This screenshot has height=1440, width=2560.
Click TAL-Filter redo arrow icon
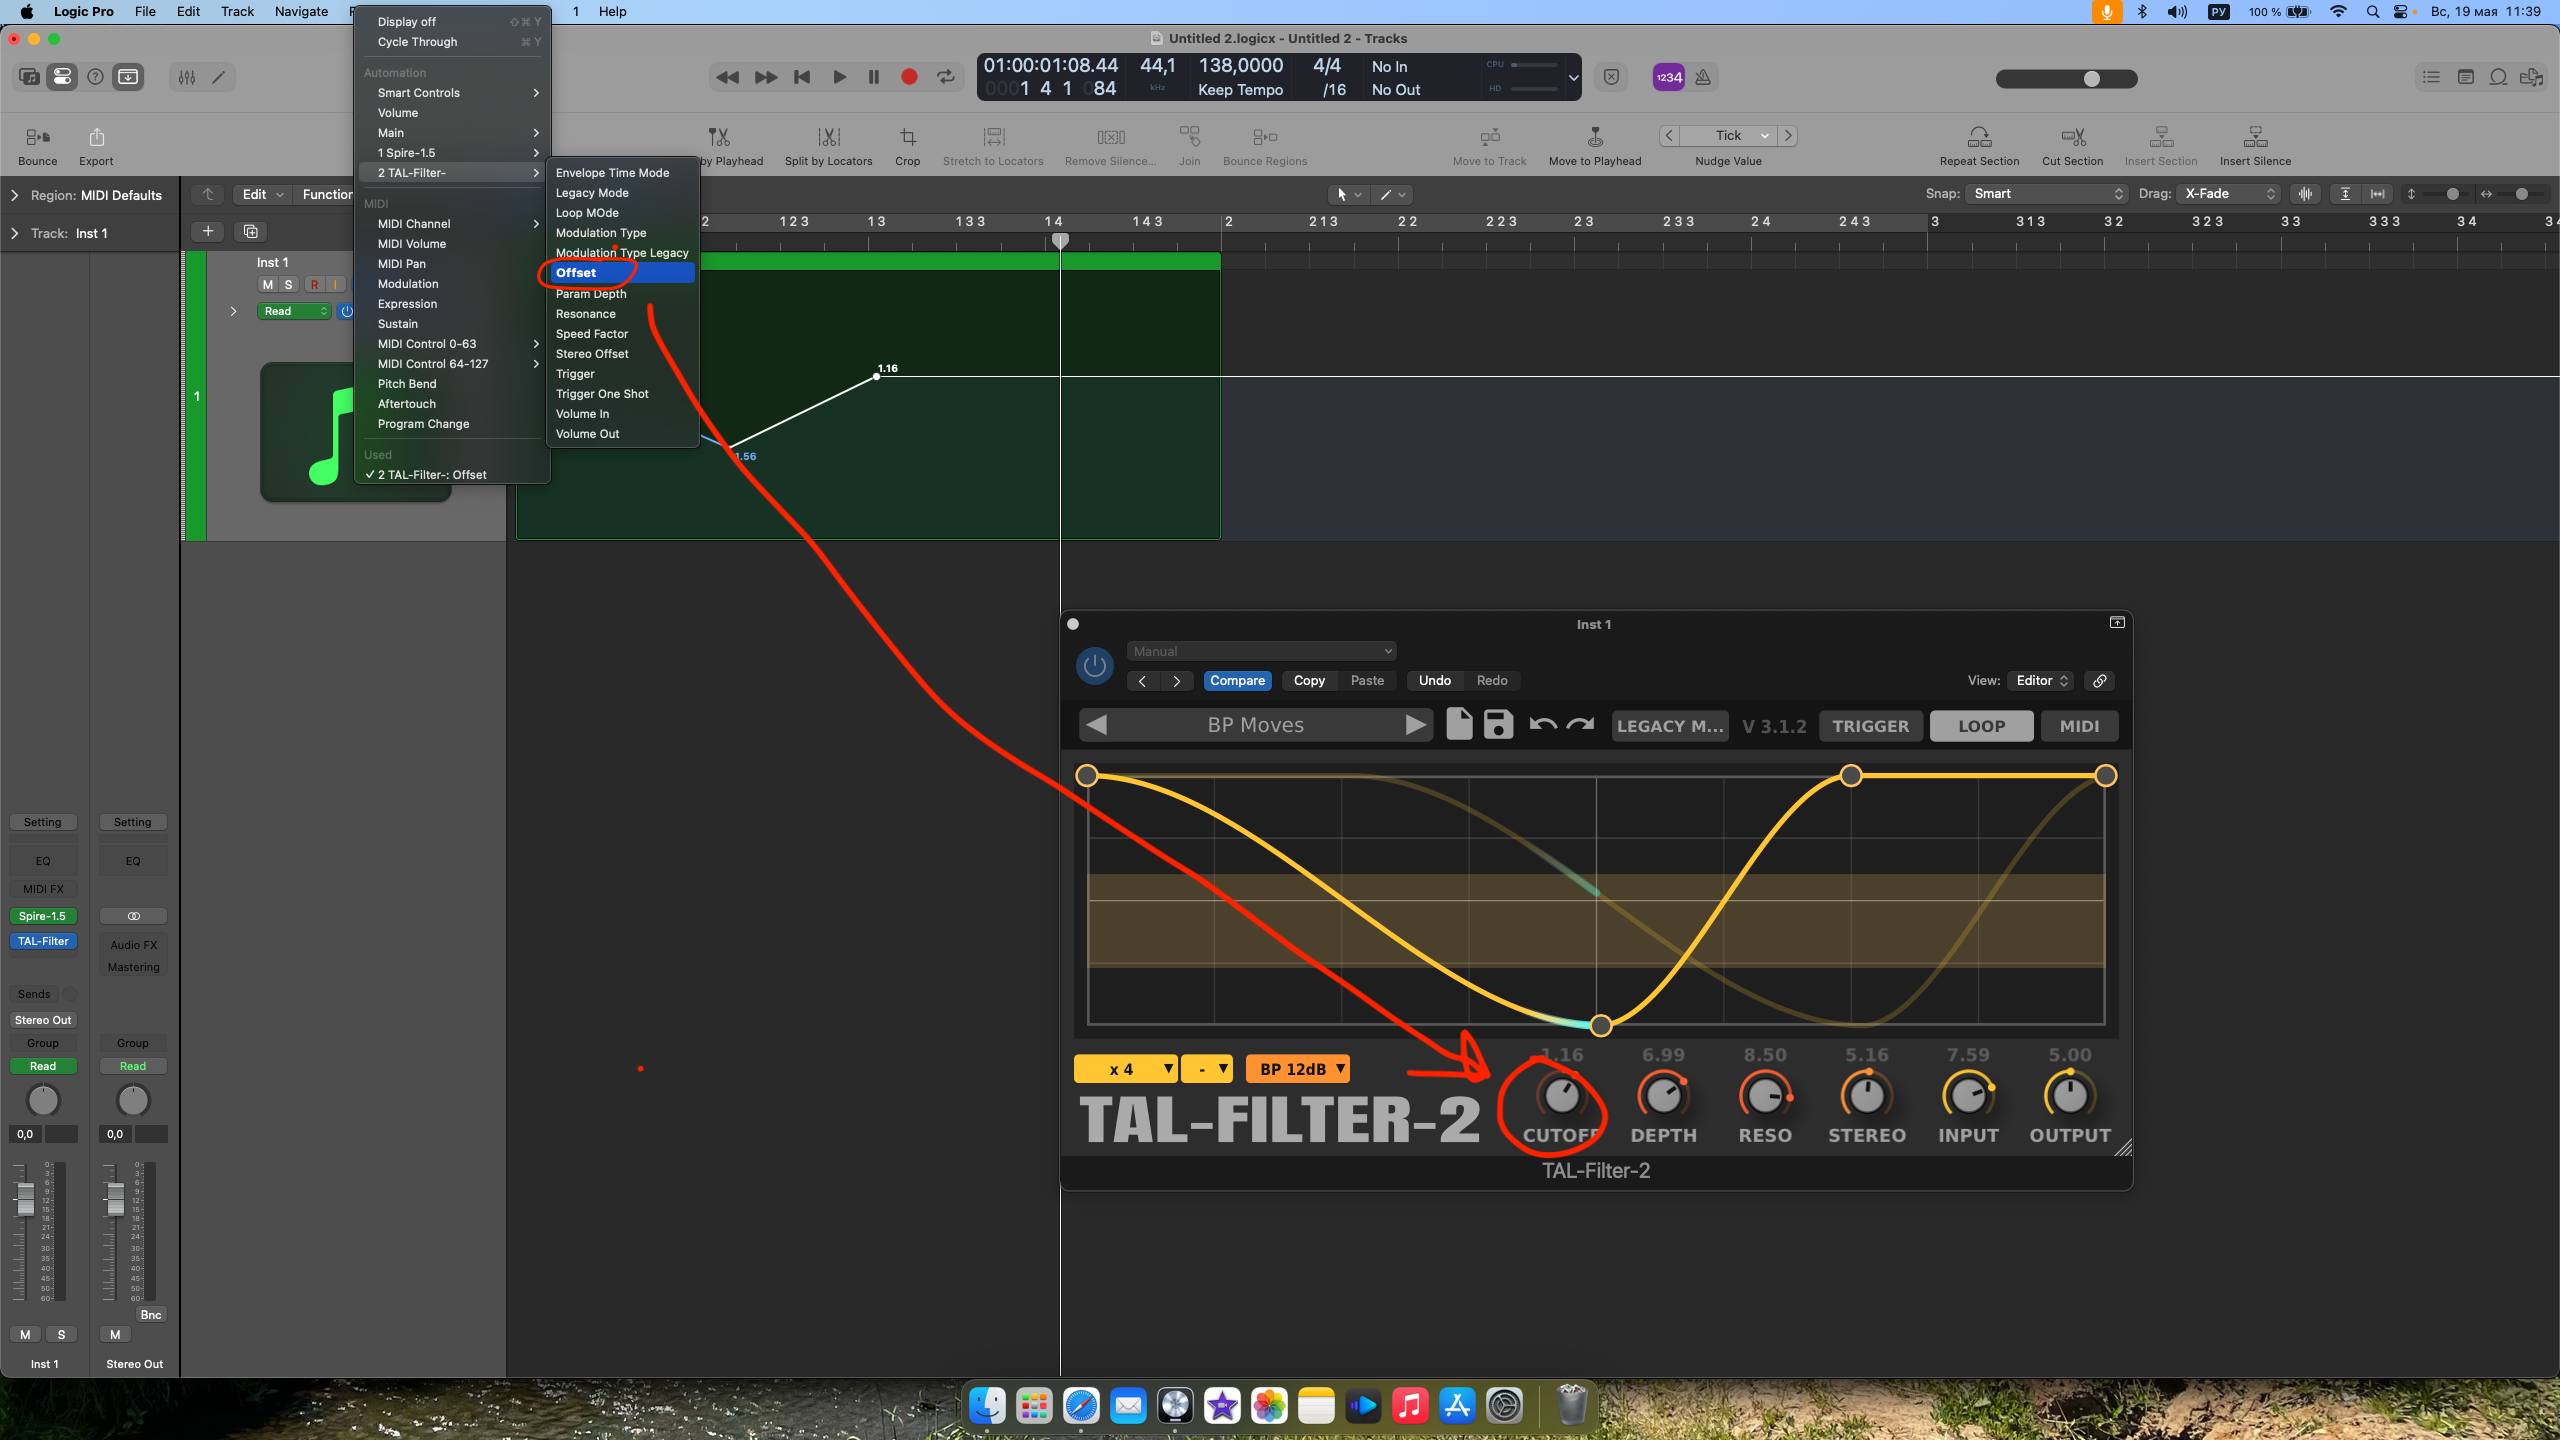pos(1580,724)
